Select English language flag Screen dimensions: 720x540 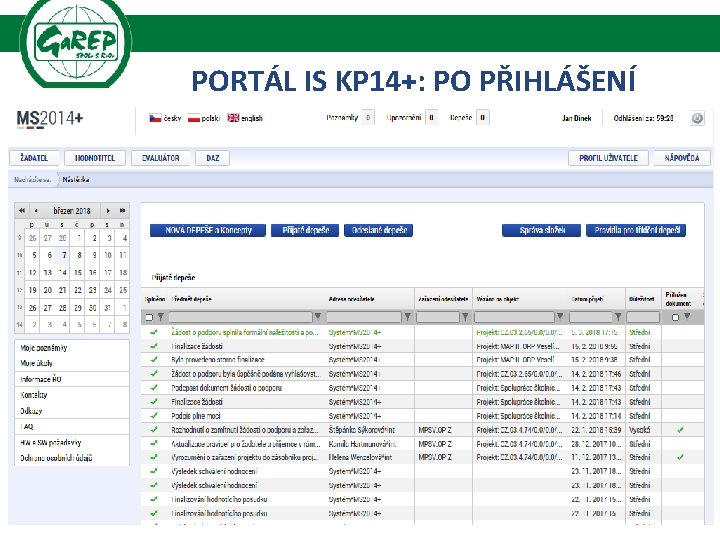click(233, 118)
